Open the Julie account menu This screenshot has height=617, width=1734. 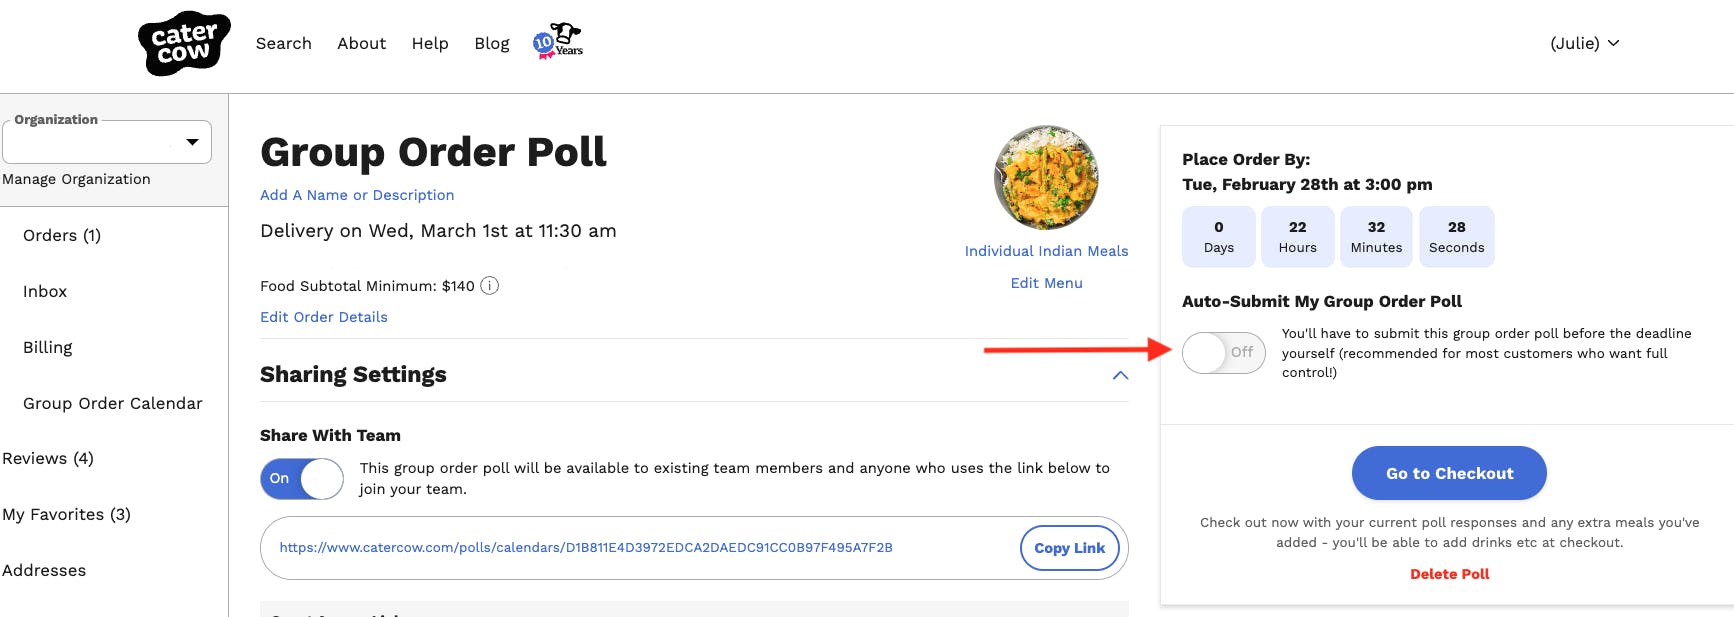point(1584,43)
